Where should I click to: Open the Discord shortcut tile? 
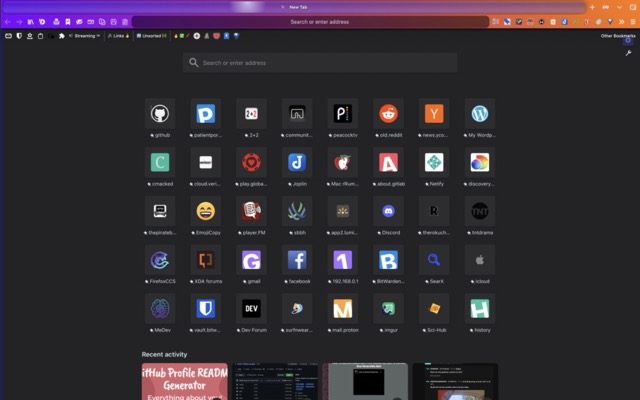388,211
